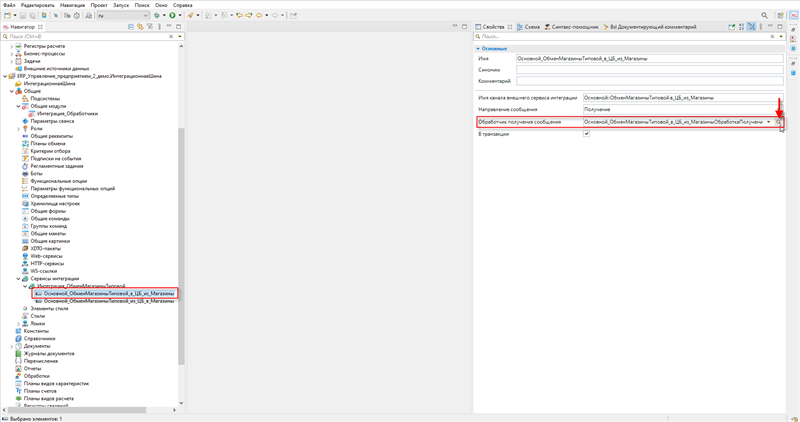Expand the 'Роли' tree node

point(19,129)
